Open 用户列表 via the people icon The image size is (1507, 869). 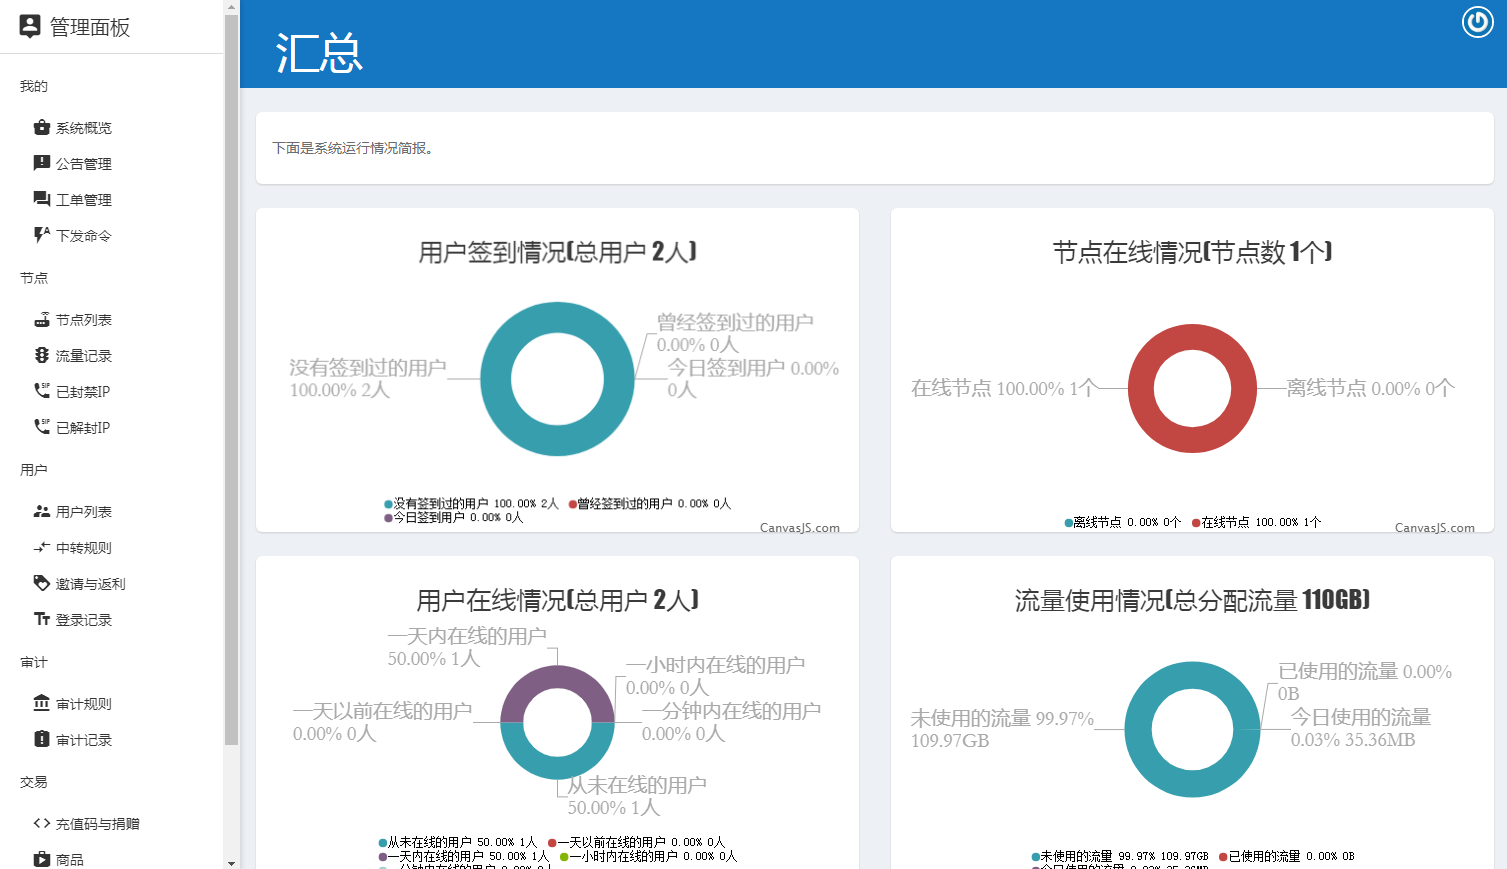(x=41, y=511)
